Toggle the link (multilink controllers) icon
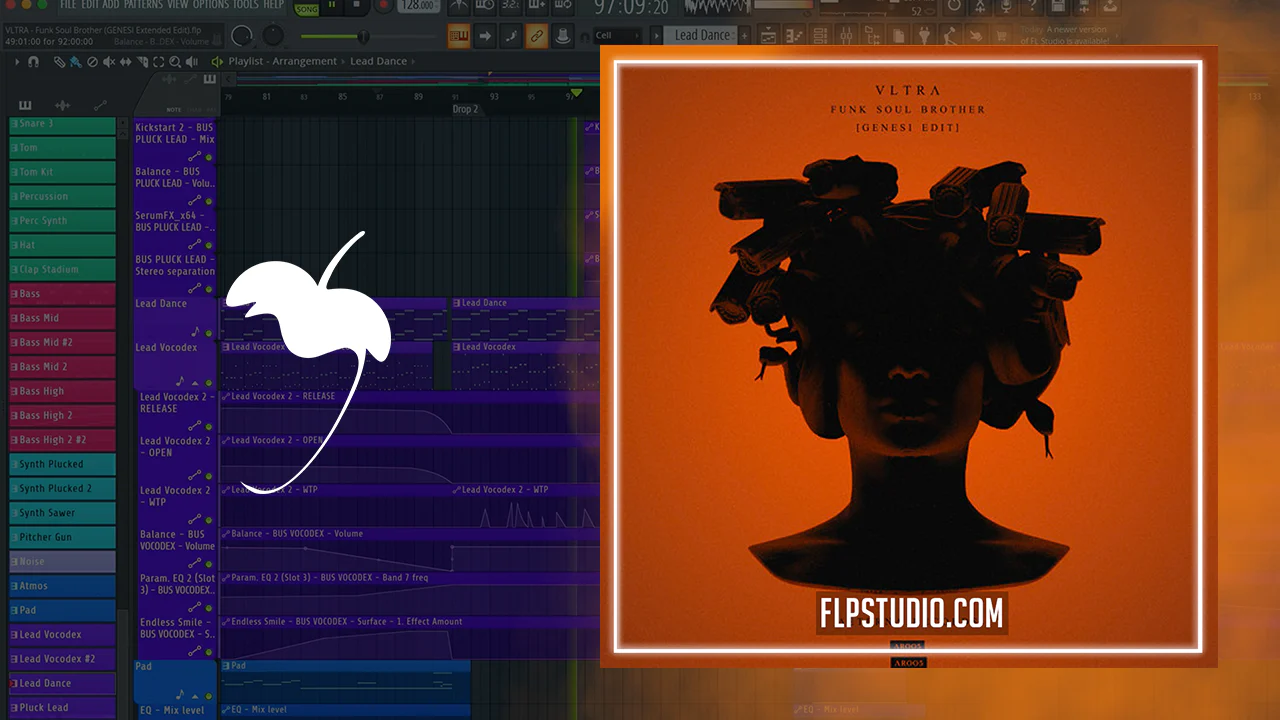Image resolution: width=1280 pixels, height=720 pixels. click(537, 37)
